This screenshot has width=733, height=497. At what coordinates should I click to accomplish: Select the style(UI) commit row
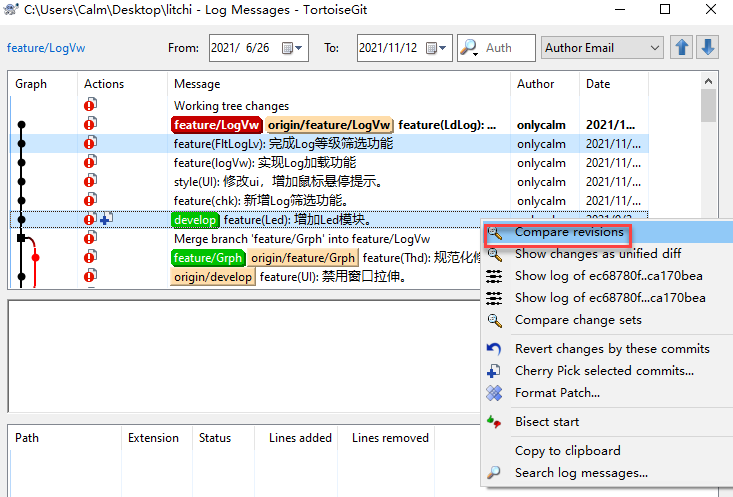point(329,182)
